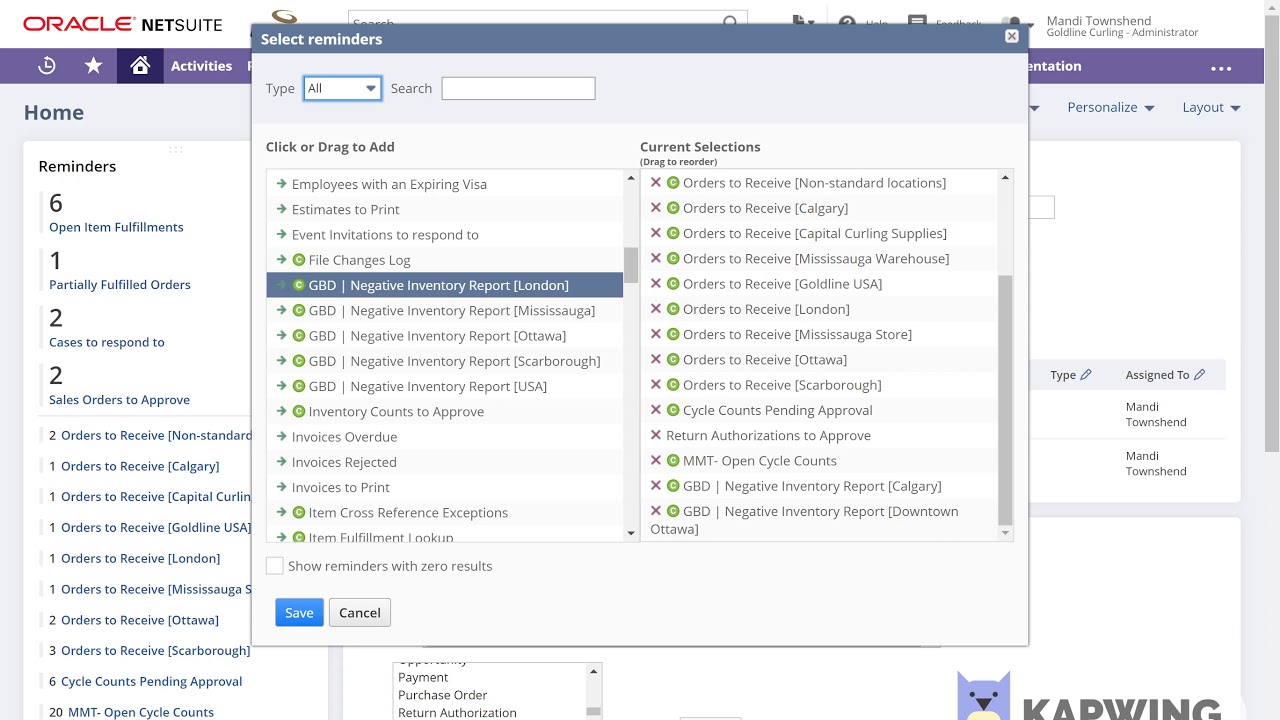Add GBD Negative Inventory Report [USA]
The image size is (1280, 720).
pyautogui.click(x=444, y=386)
